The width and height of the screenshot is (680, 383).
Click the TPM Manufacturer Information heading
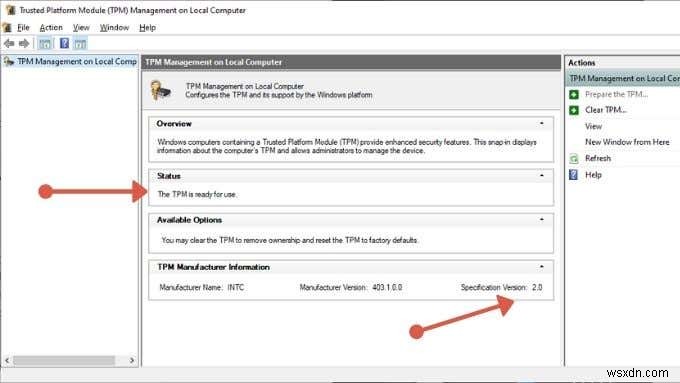213,267
